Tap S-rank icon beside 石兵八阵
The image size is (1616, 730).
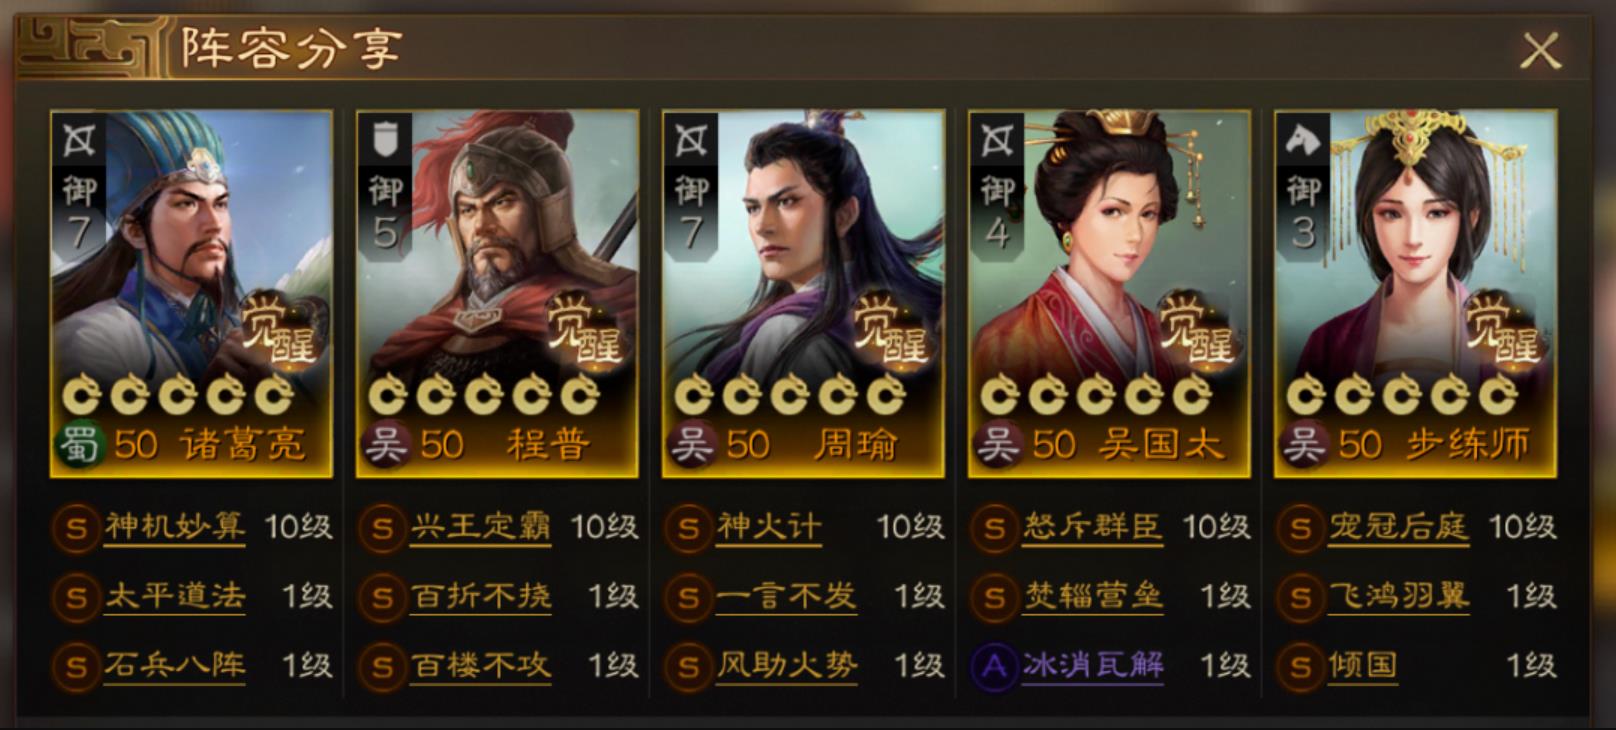[x=76, y=666]
